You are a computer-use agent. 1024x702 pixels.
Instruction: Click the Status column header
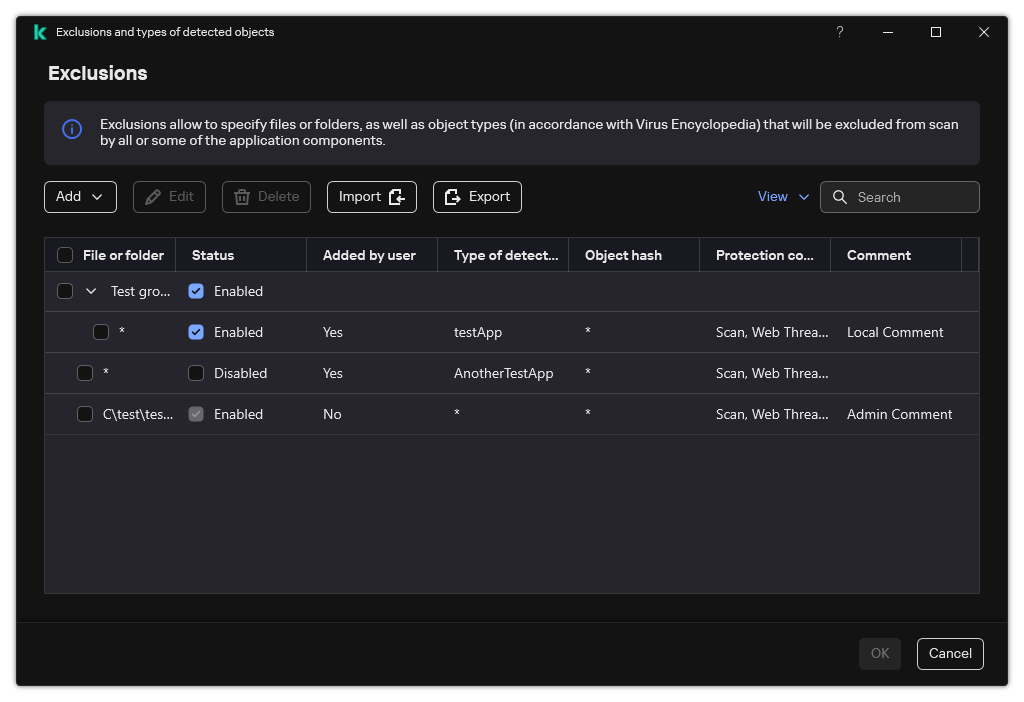point(213,254)
